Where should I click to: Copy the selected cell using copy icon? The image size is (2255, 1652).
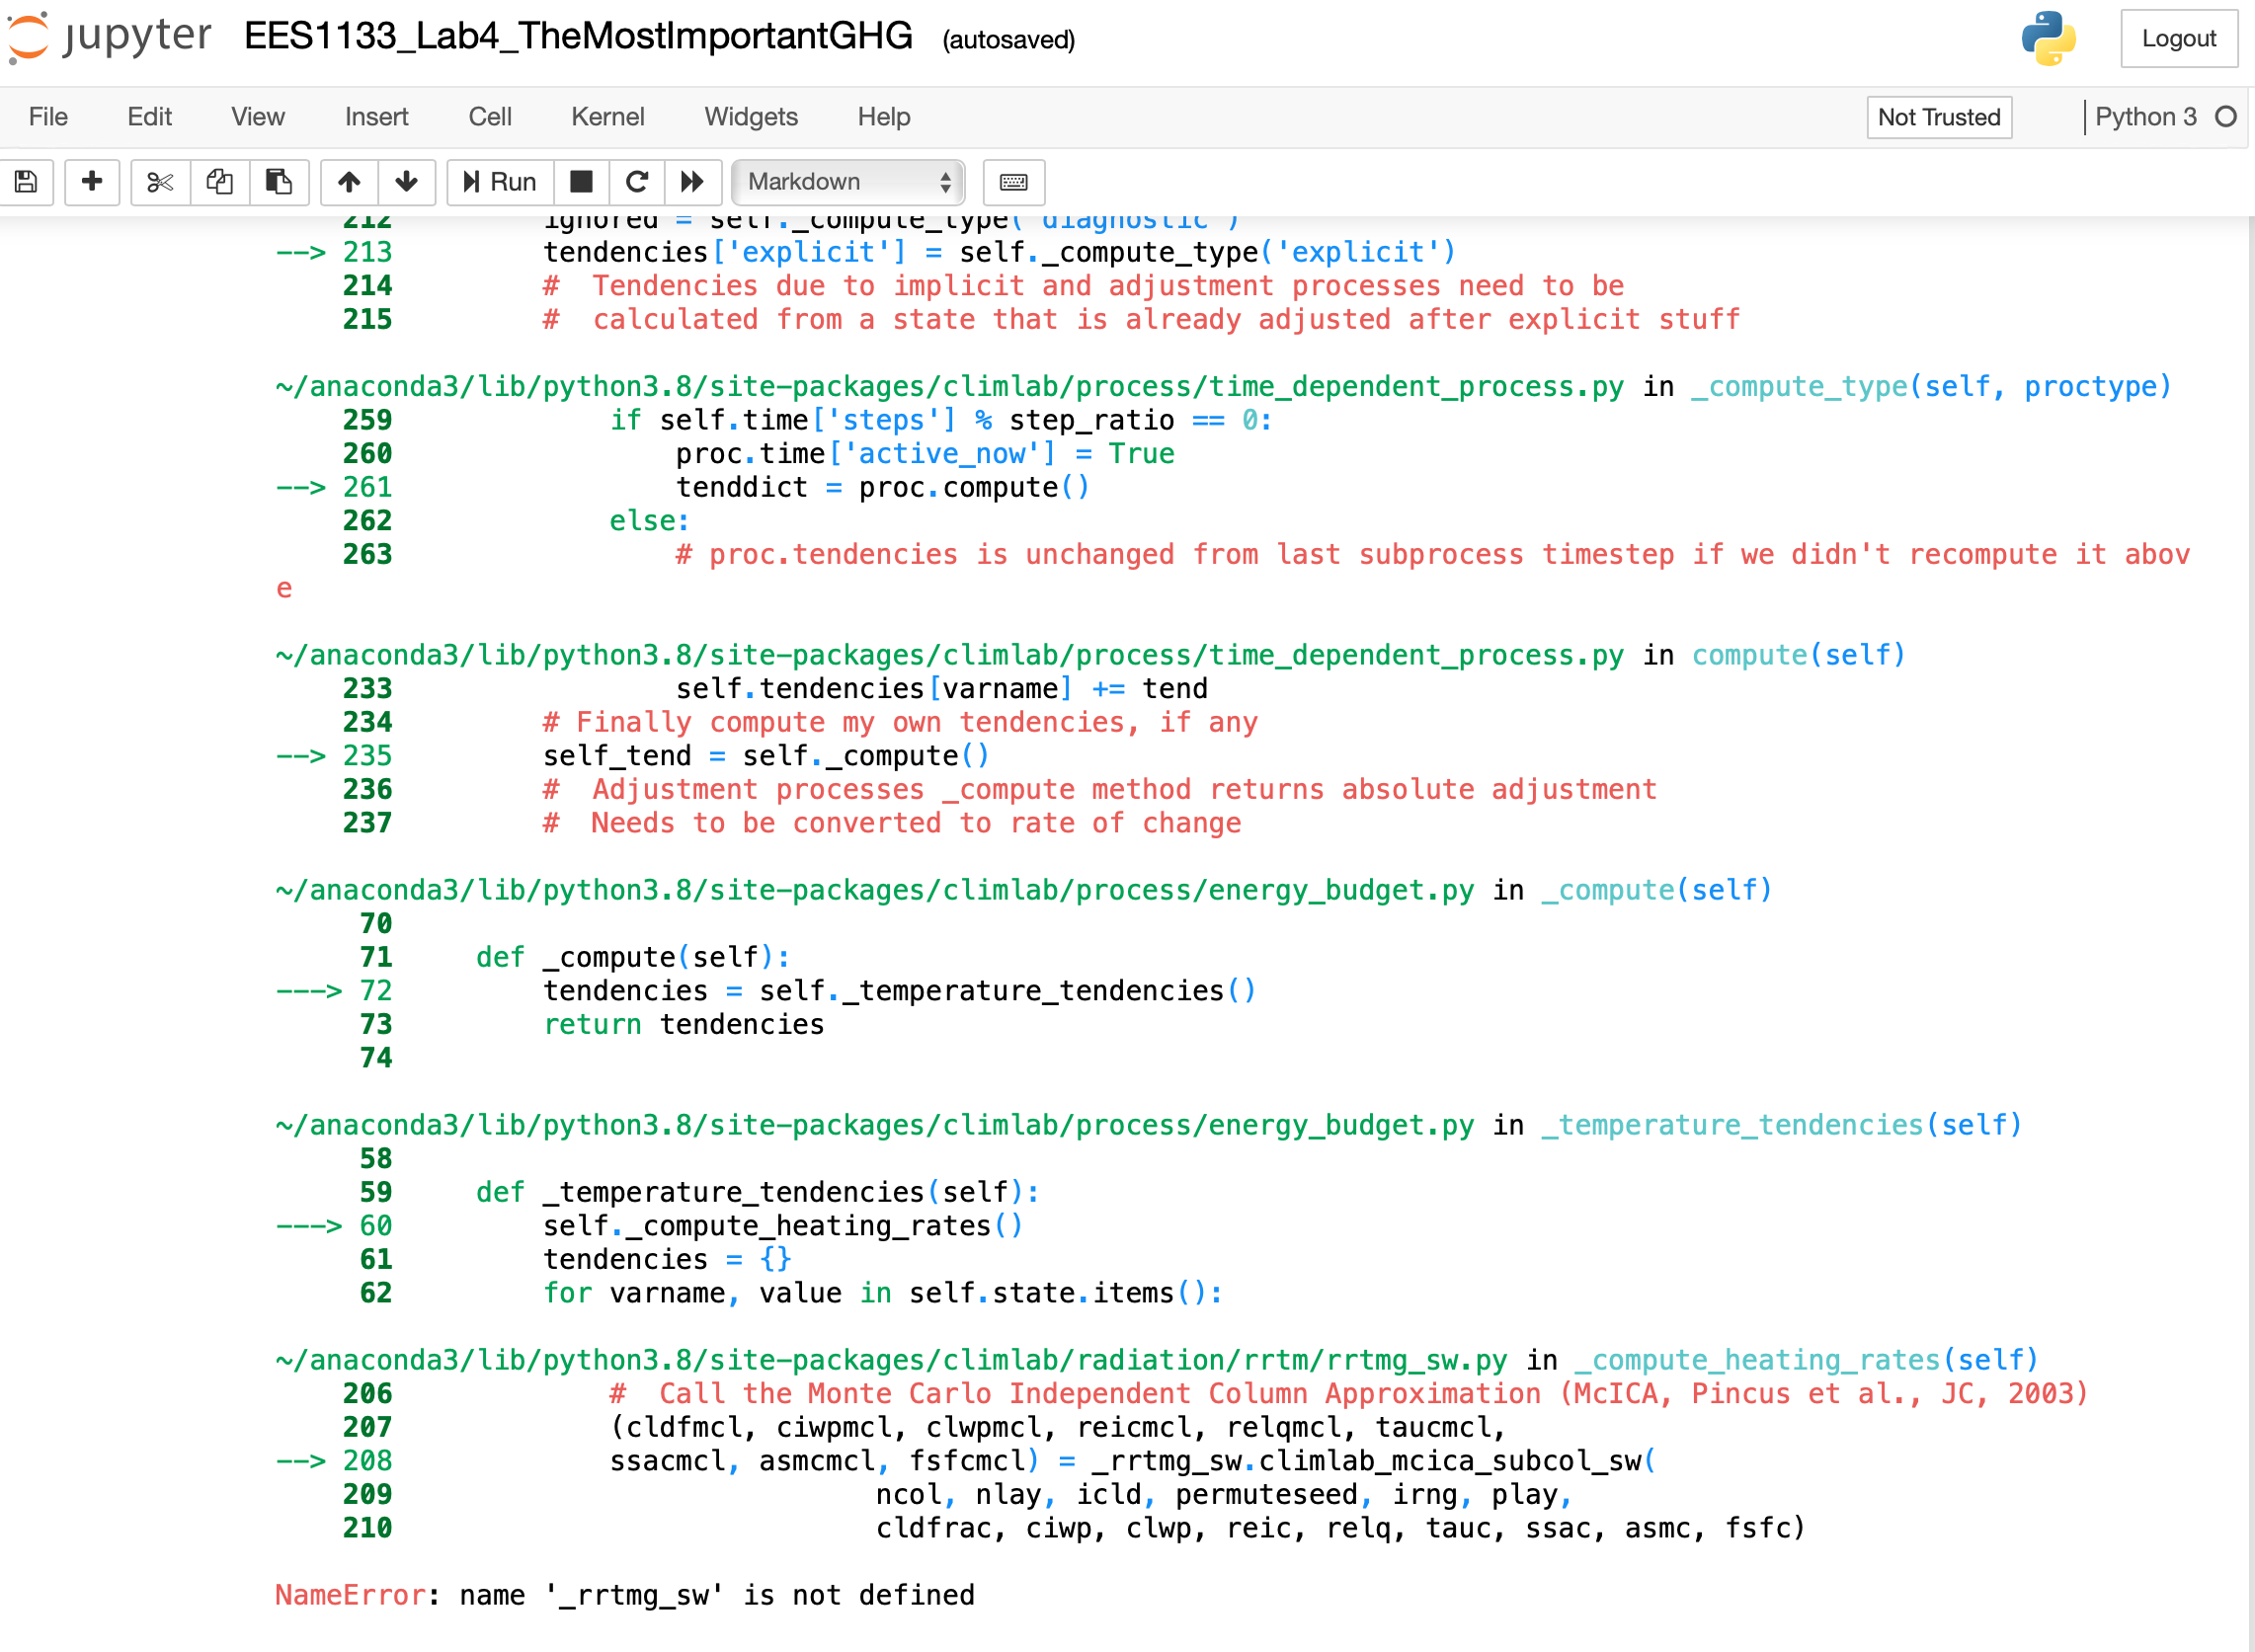[x=219, y=182]
